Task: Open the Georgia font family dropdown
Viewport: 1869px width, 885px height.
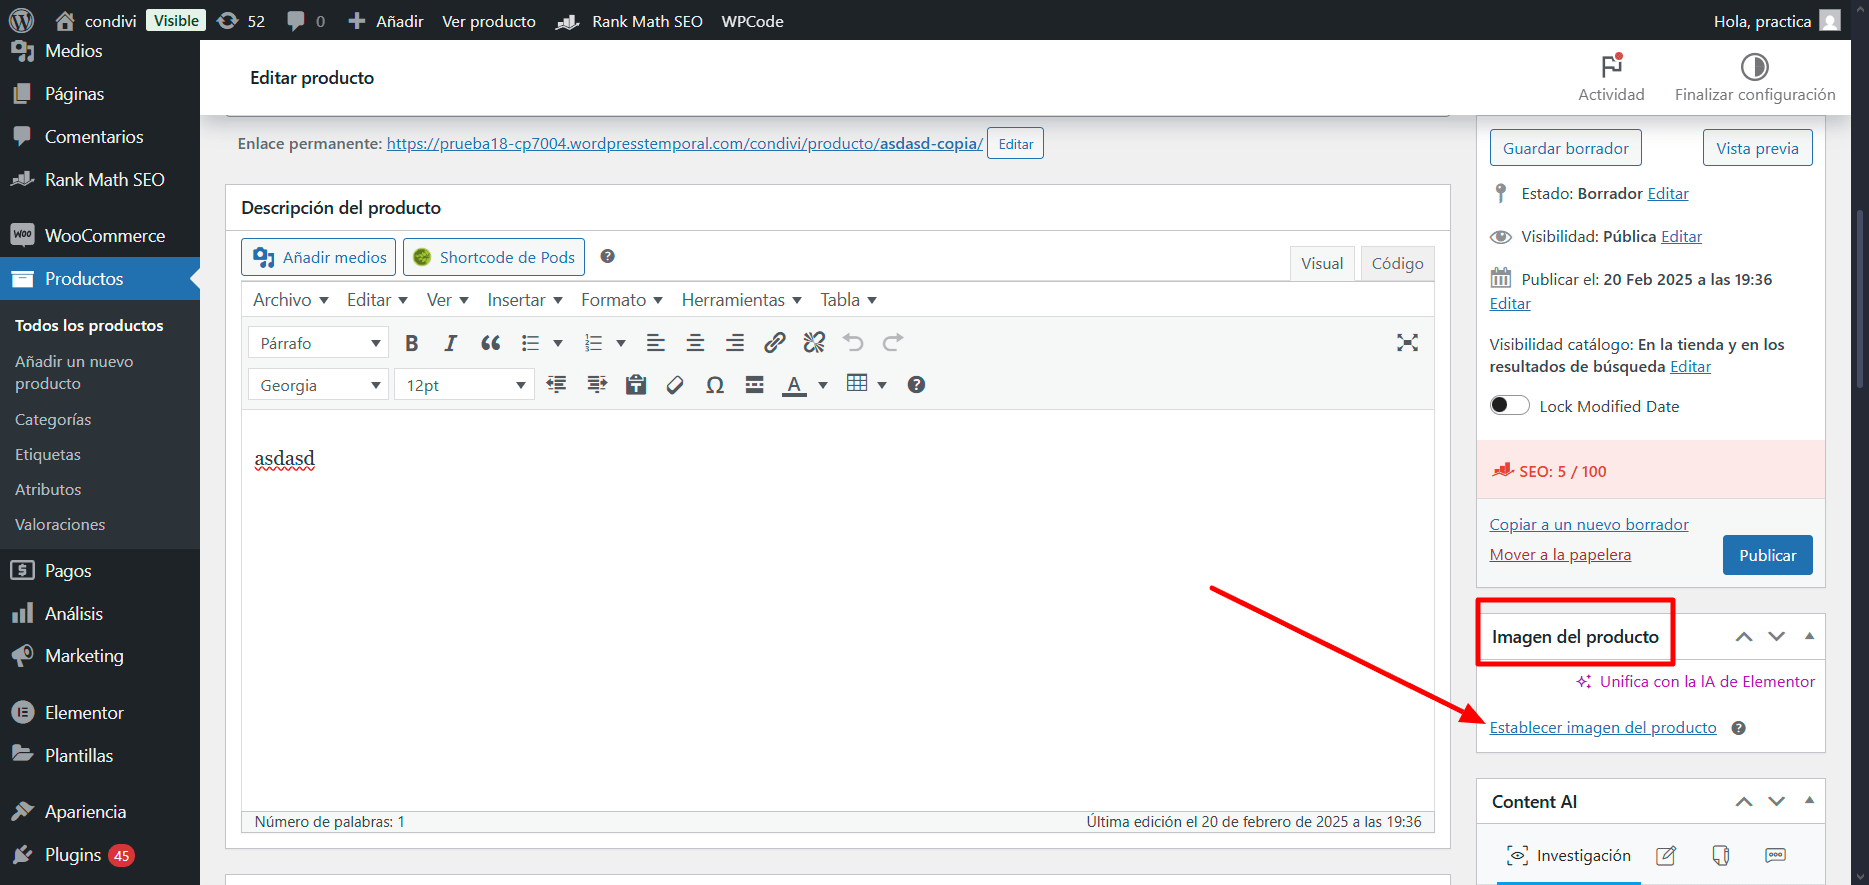Action: pyautogui.click(x=318, y=385)
